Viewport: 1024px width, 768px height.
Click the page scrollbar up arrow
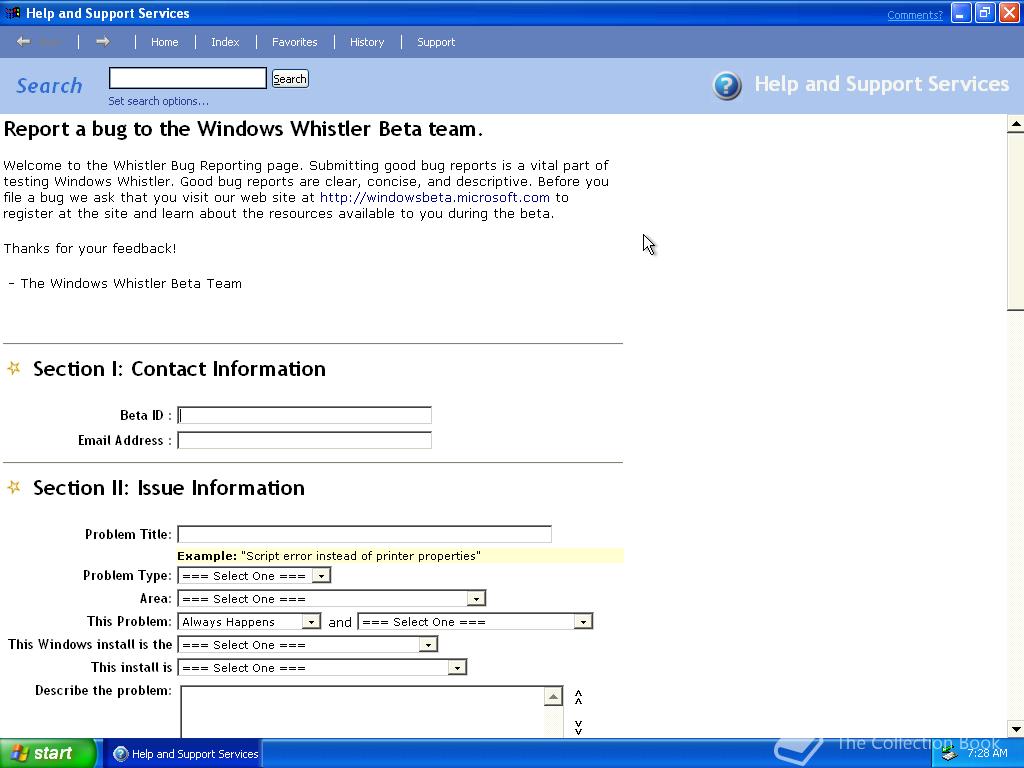click(1016, 123)
